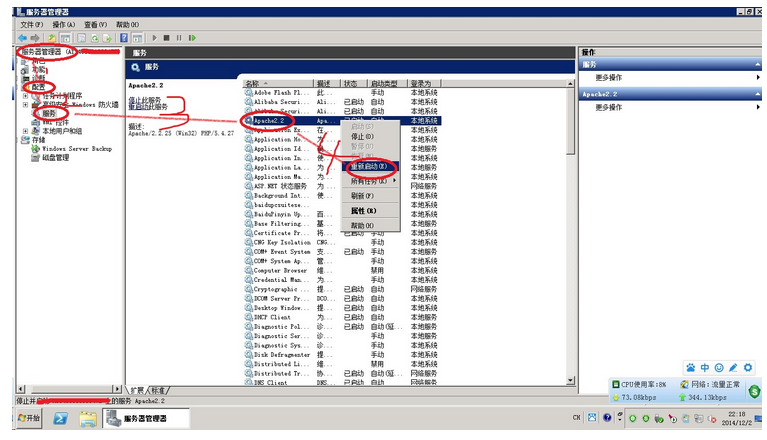Toggle the 中 Chinese mode icon in the IME bar

click(x=705, y=368)
